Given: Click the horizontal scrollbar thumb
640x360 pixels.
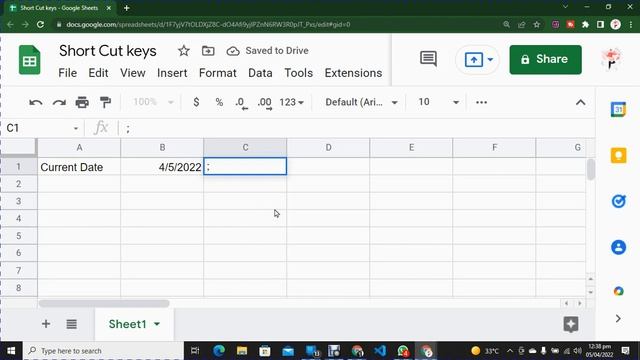Looking at the screenshot, I should (104, 303).
